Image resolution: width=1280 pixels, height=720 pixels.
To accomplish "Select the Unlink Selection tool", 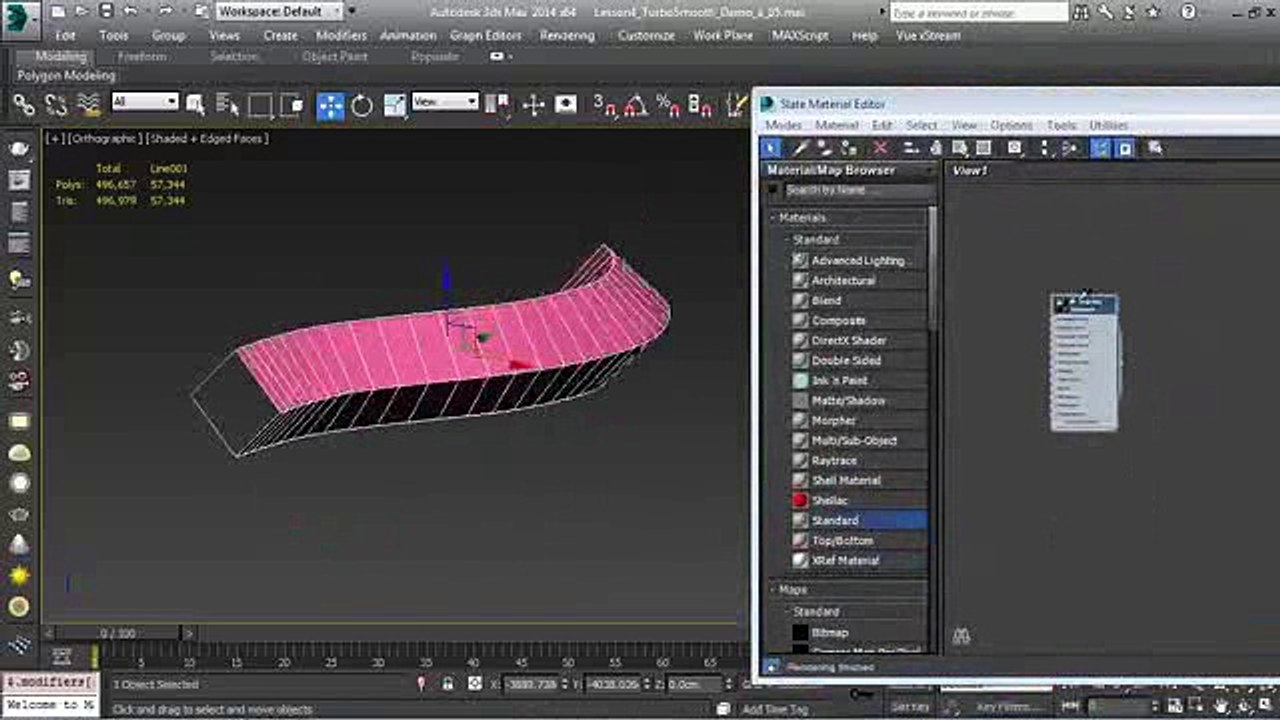I will click(56, 105).
